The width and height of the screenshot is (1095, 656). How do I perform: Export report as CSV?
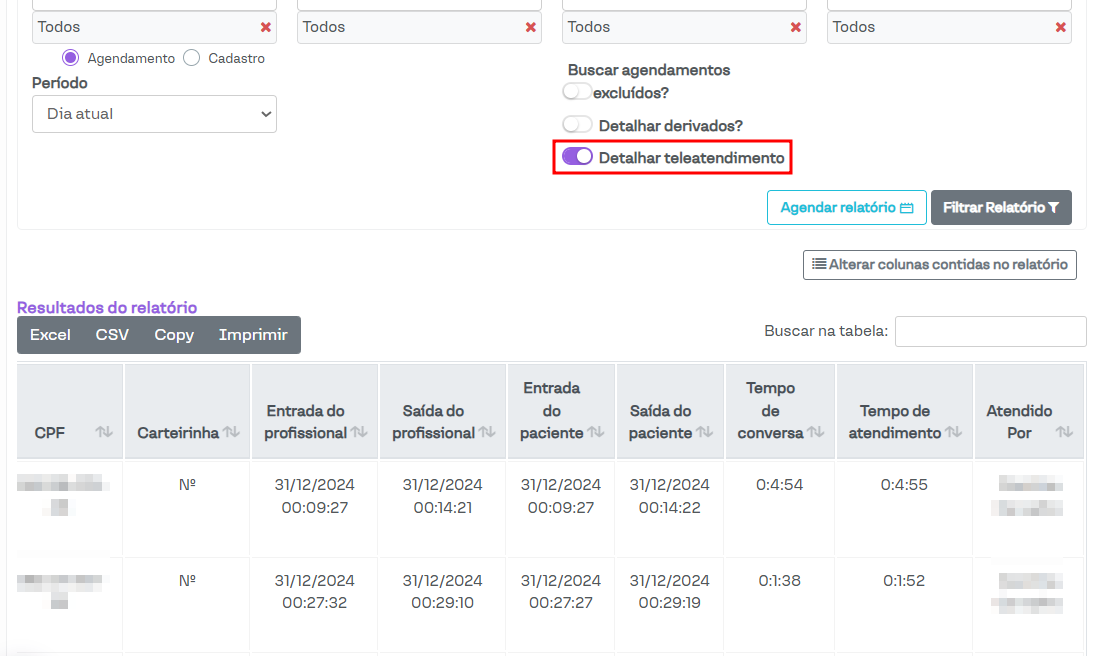click(x=112, y=335)
